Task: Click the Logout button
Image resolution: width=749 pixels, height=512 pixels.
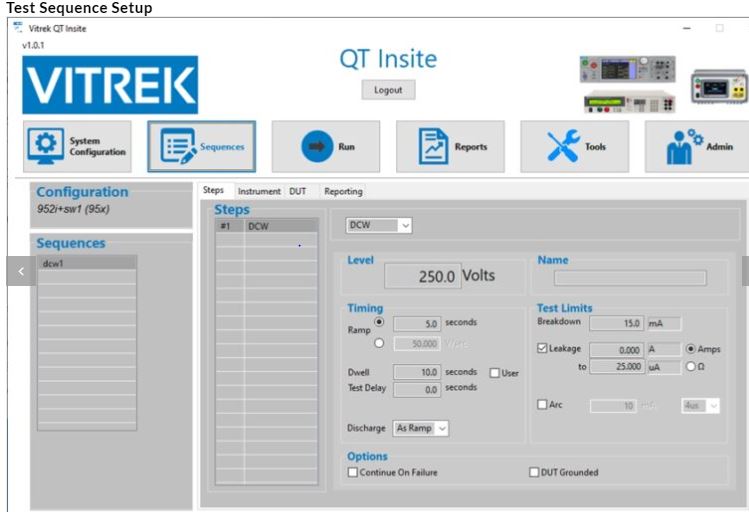Action: (x=388, y=90)
